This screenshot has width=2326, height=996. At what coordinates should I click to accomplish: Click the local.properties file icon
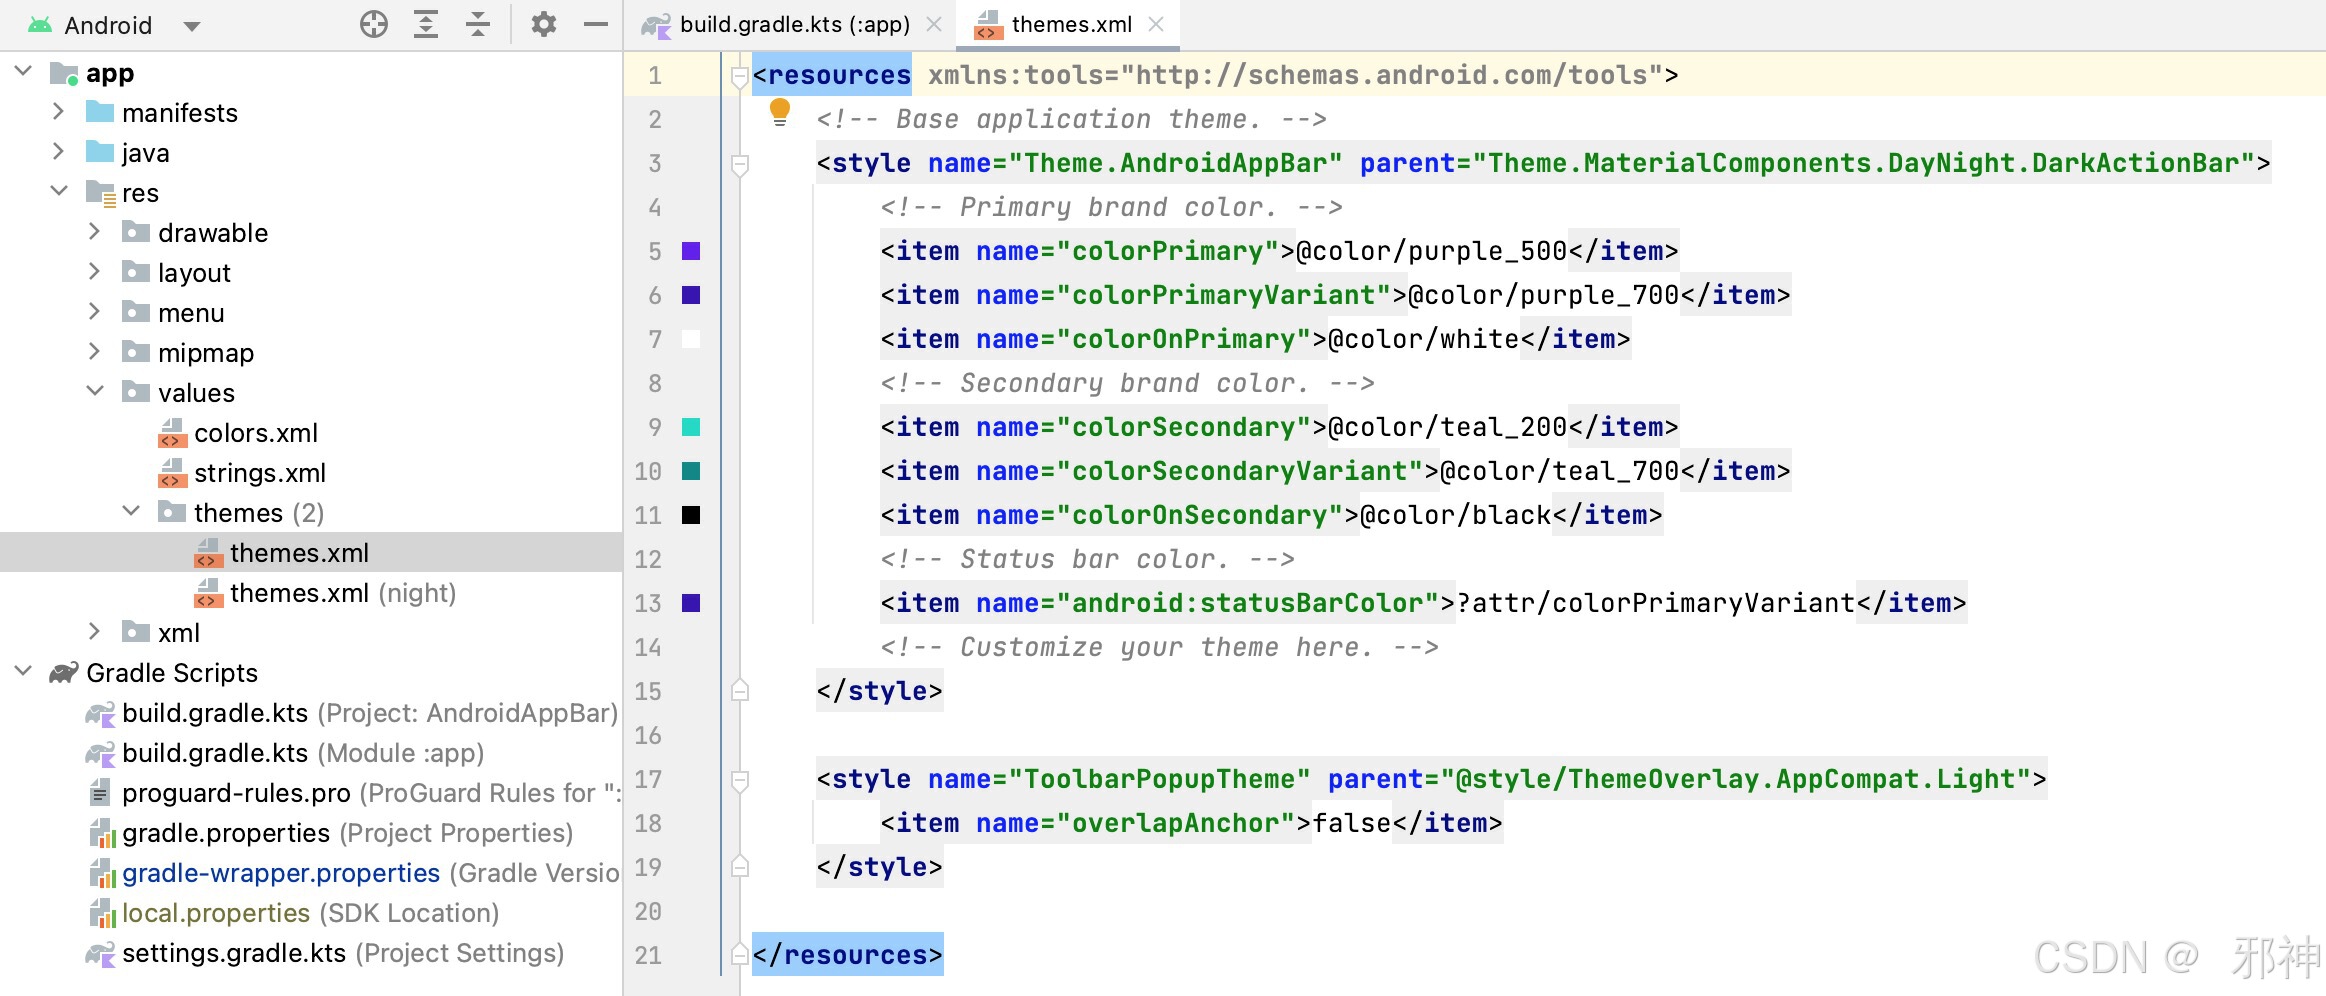point(102,913)
